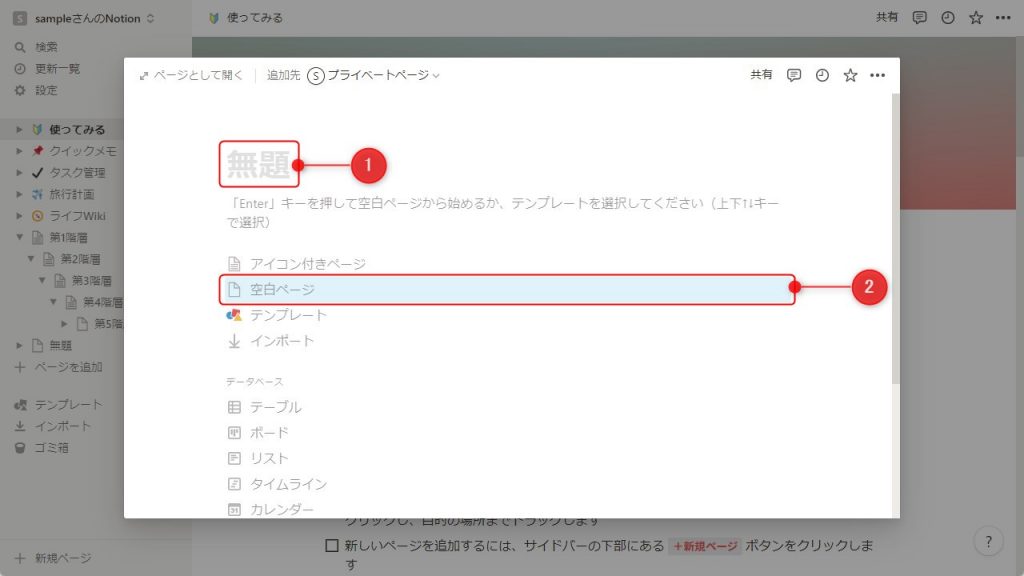Click the リスト list icon
Viewport: 1024px width, 576px height.
[234, 458]
